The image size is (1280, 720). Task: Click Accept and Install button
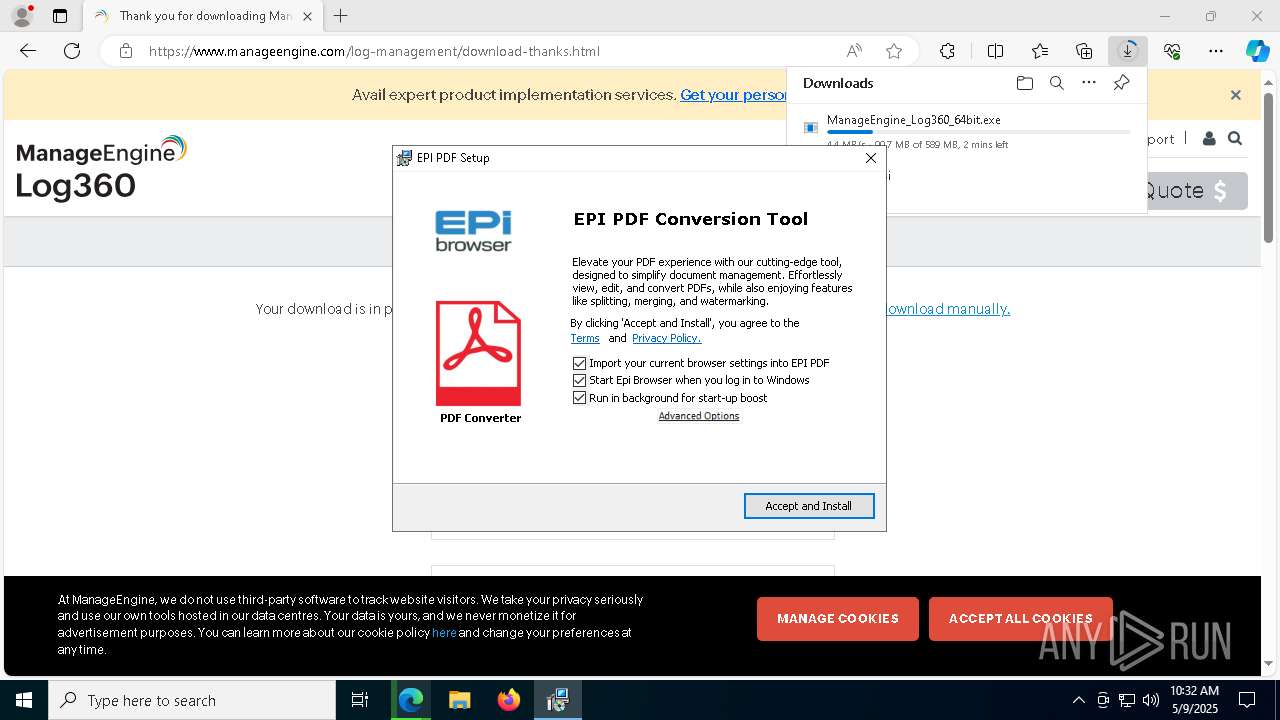pos(809,506)
